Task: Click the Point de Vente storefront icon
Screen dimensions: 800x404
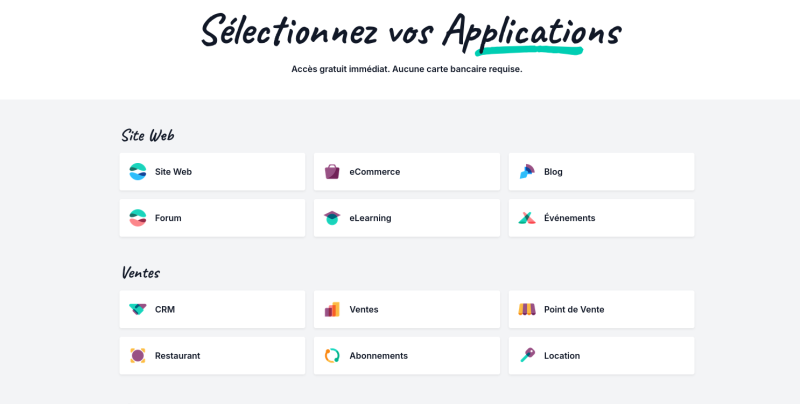Action: pos(527,309)
